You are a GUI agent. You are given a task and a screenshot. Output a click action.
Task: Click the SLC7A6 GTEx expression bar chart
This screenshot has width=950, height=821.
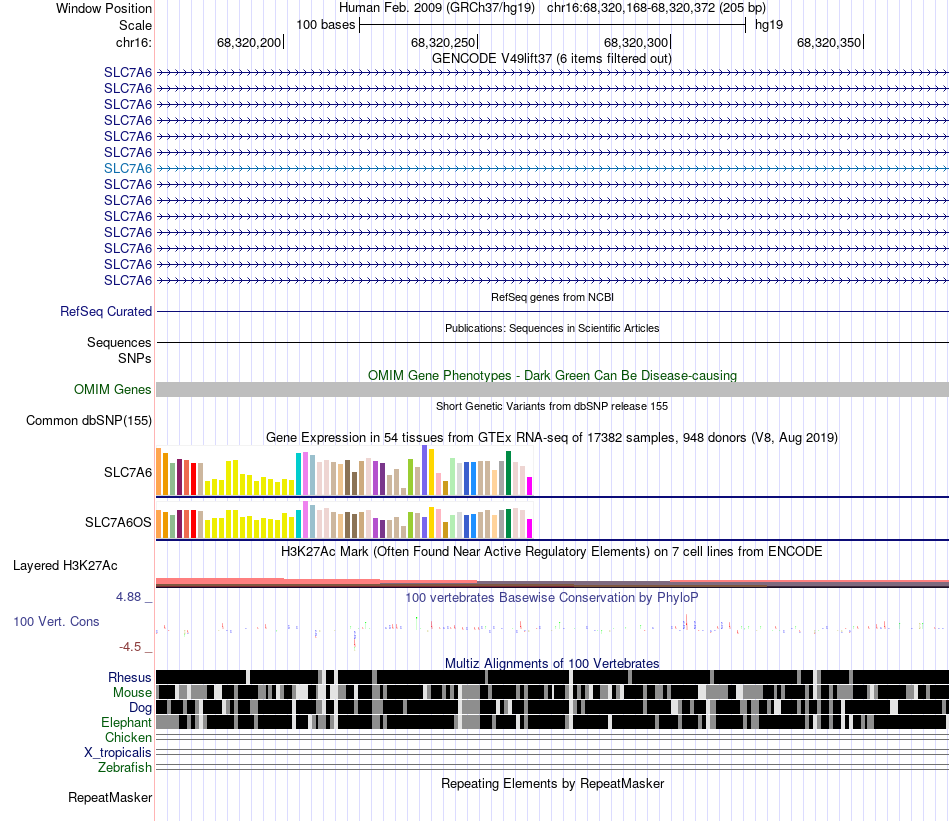(x=344, y=471)
